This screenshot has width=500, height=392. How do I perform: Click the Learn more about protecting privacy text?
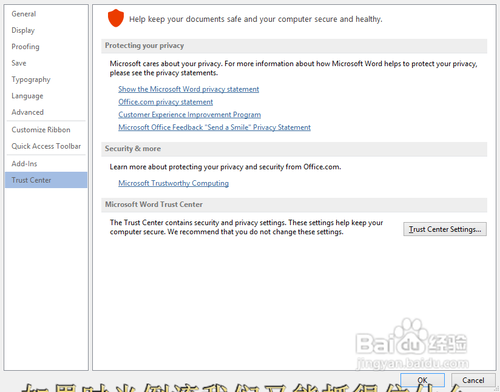point(225,167)
